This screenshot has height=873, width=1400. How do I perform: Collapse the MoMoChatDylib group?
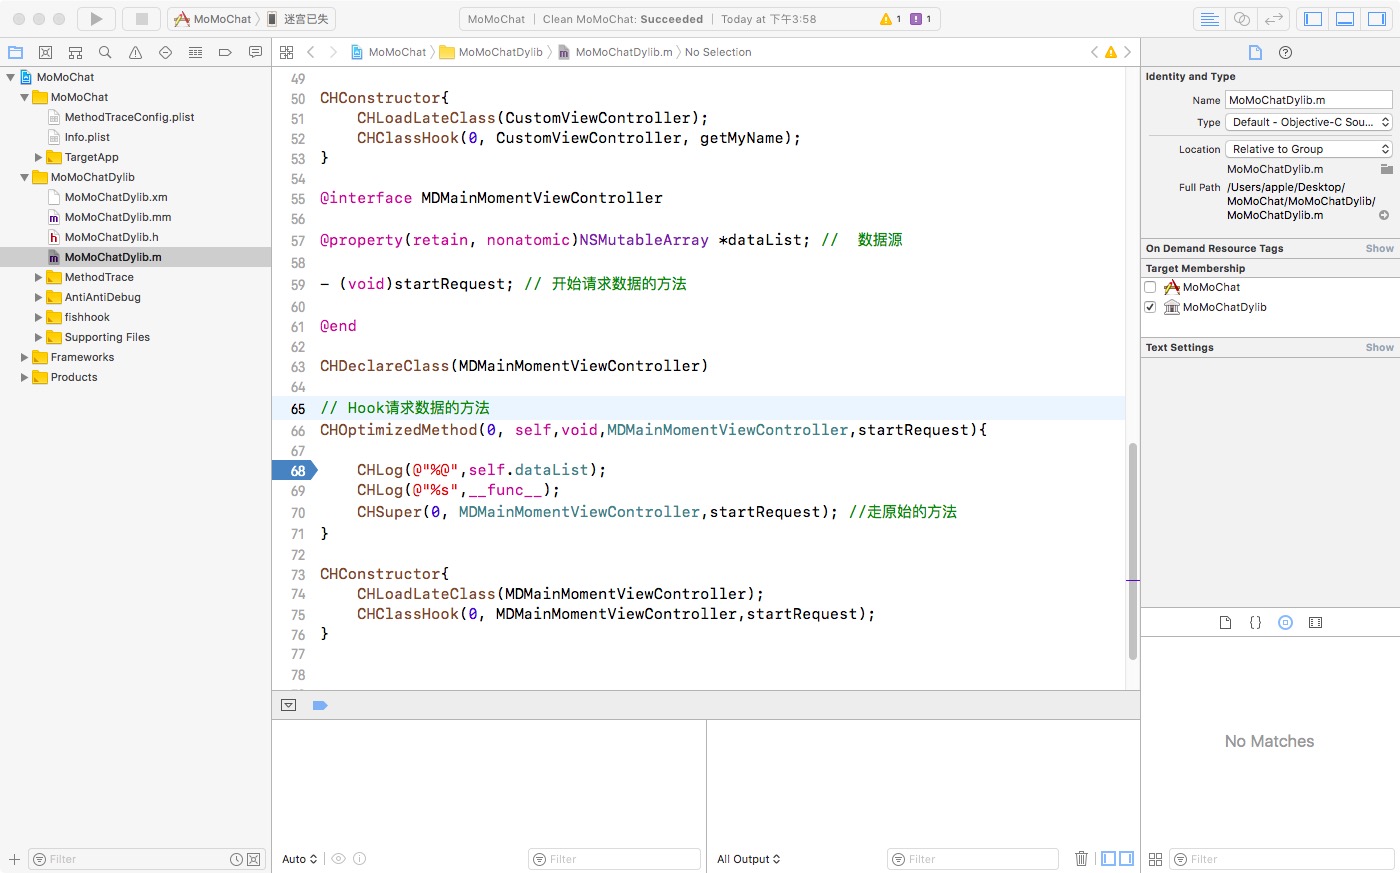pos(25,177)
